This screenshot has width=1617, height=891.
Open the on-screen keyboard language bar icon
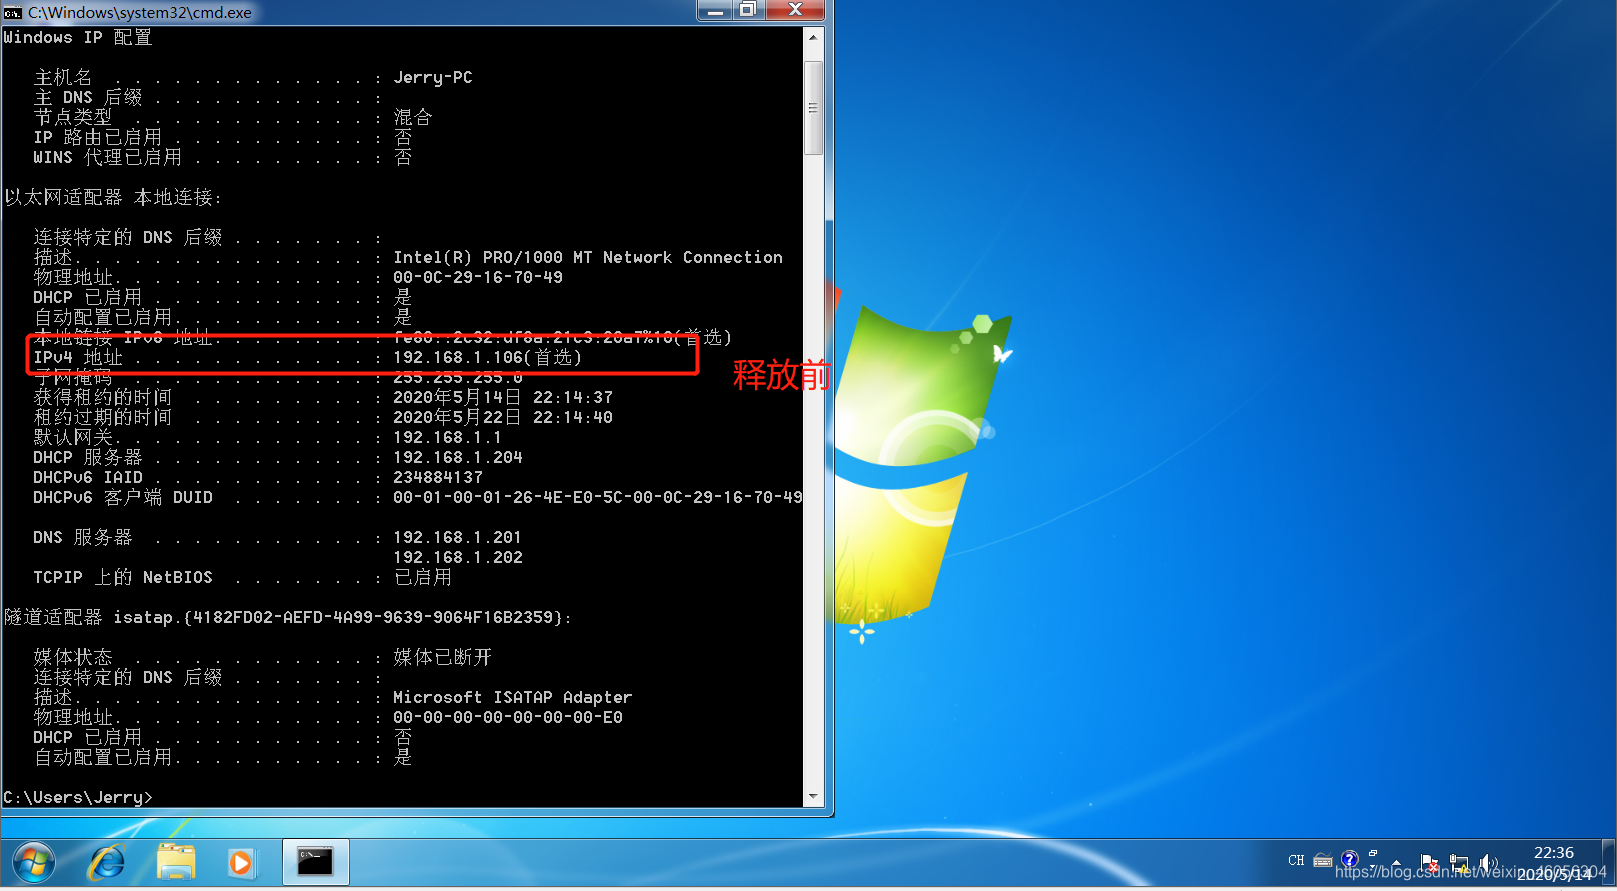[x=1323, y=860]
